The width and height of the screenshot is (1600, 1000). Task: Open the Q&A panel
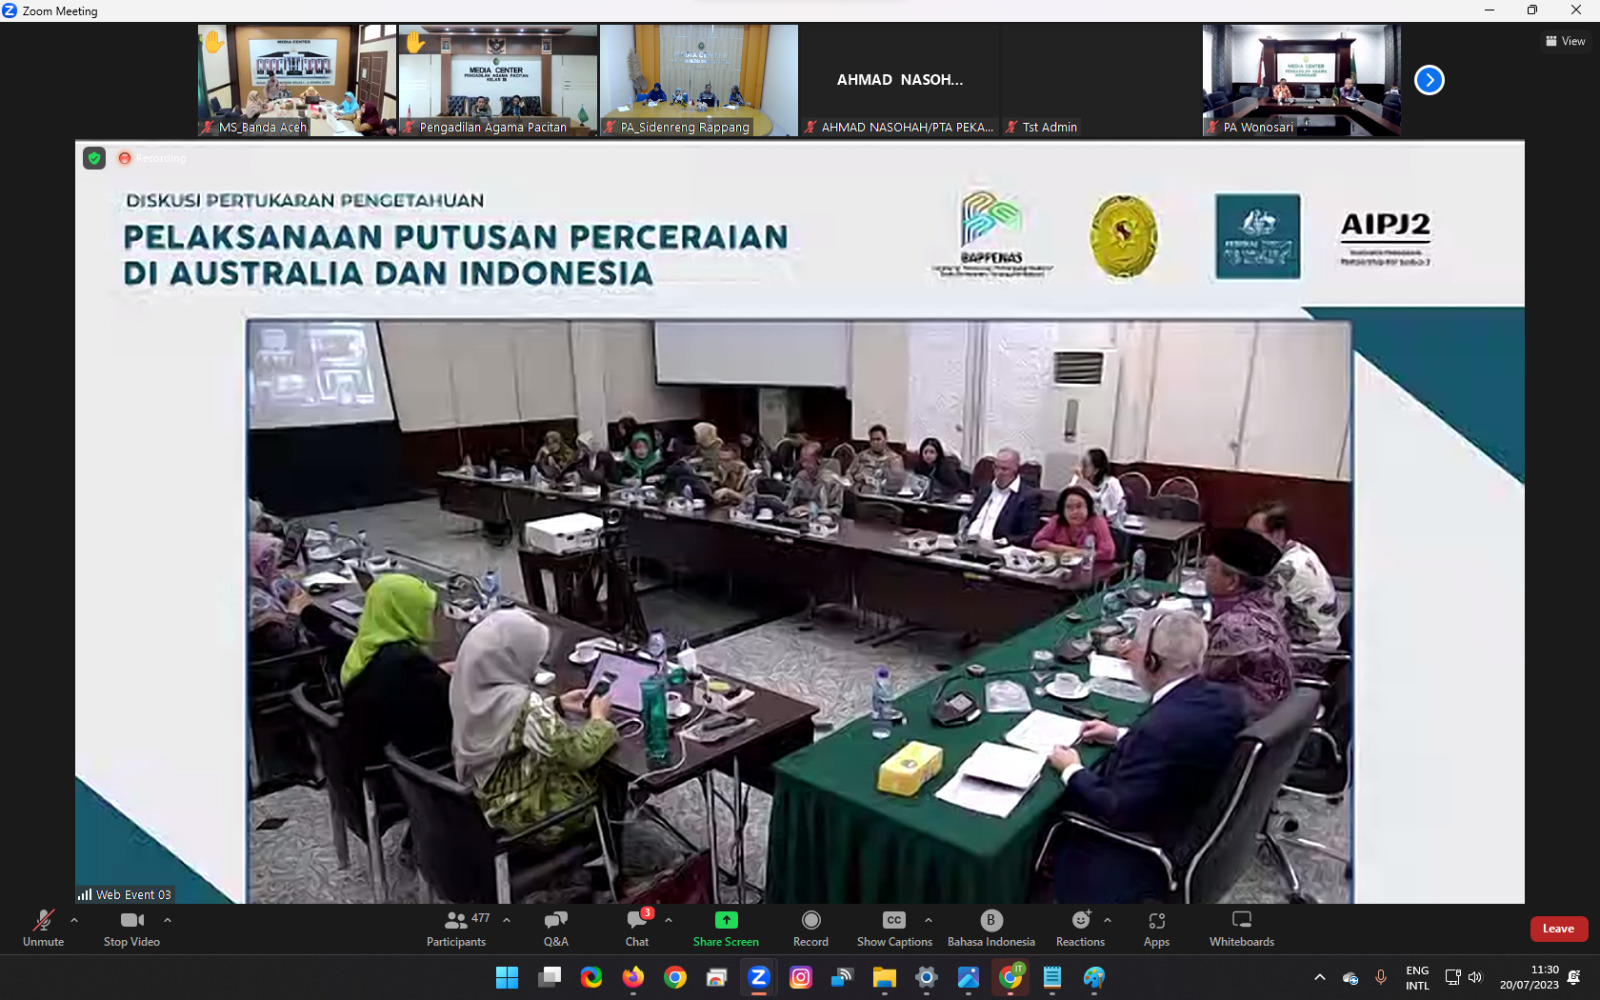pyautogui.click(x=556, y=927)
